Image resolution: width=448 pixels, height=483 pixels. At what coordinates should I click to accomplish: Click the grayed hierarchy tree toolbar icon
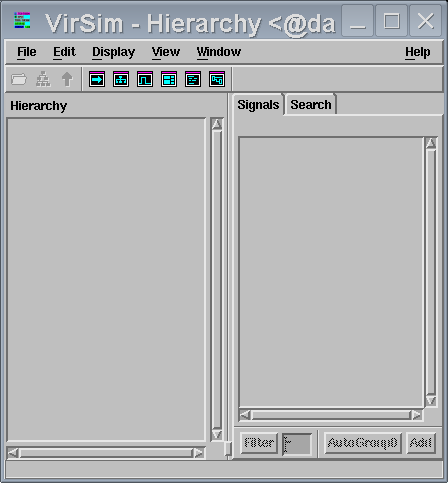pyautogui.click(x=43, y=79)
